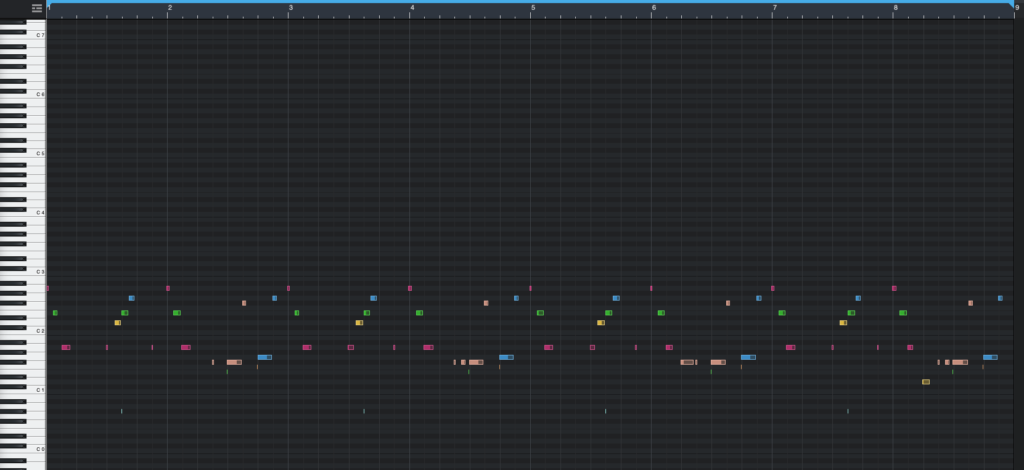
Task: Click bar 2 on the timeline ruler
Action: [168, 10]
